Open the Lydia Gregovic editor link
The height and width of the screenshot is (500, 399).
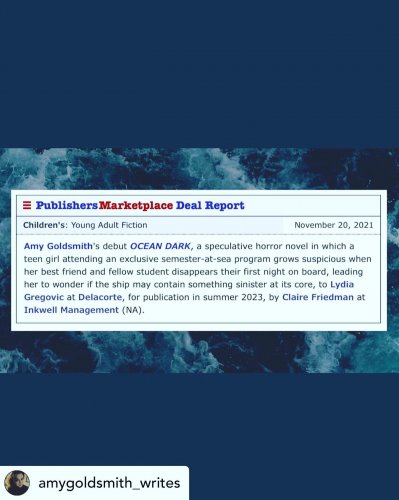pos(189,291)
